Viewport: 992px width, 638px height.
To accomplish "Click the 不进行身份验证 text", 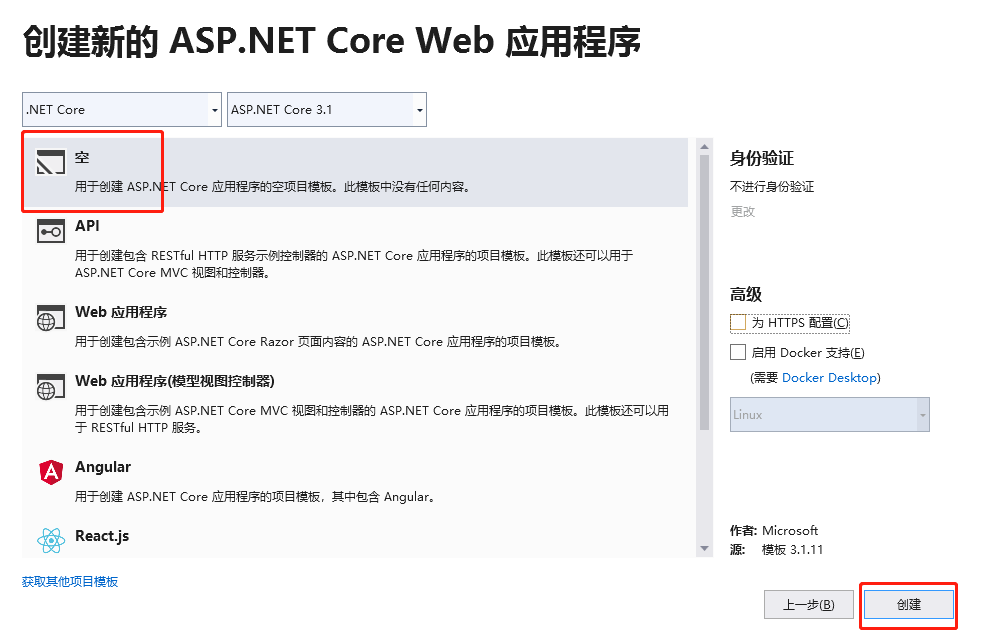I will pyautogui.click(x=772, y=187).
